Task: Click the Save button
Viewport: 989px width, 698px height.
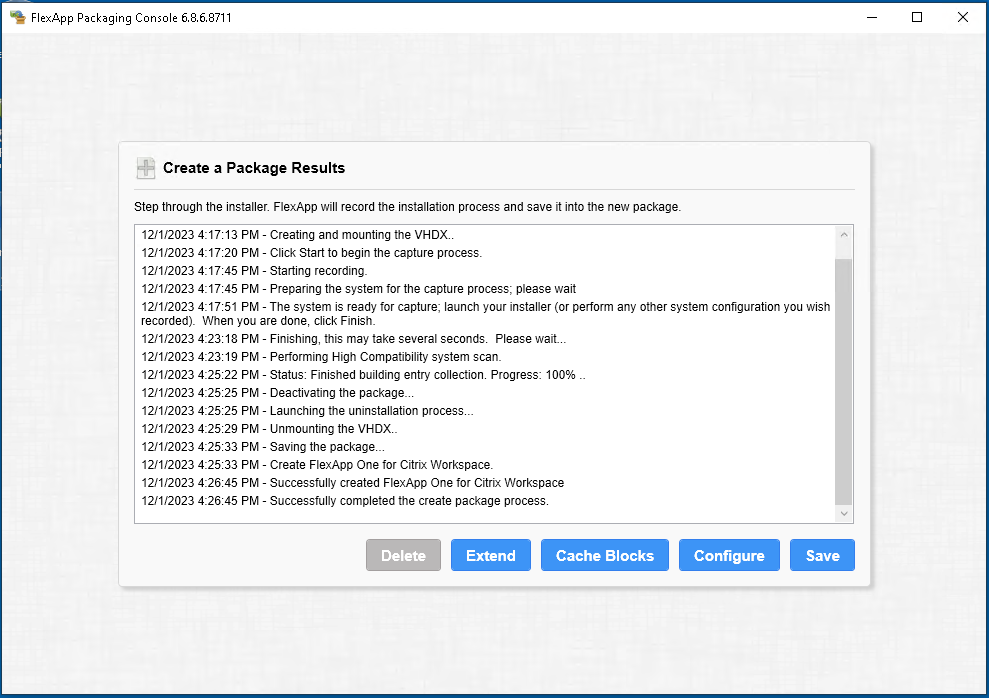Action: 822,555
